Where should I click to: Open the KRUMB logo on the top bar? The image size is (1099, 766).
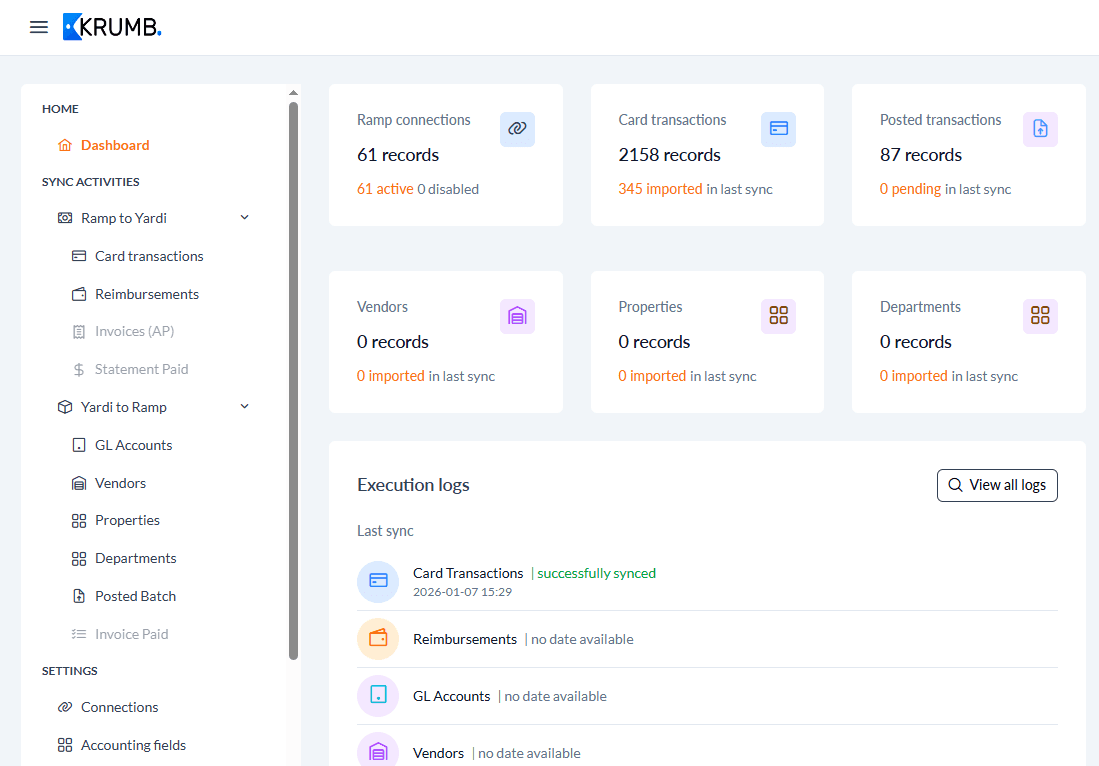(112, 27)
